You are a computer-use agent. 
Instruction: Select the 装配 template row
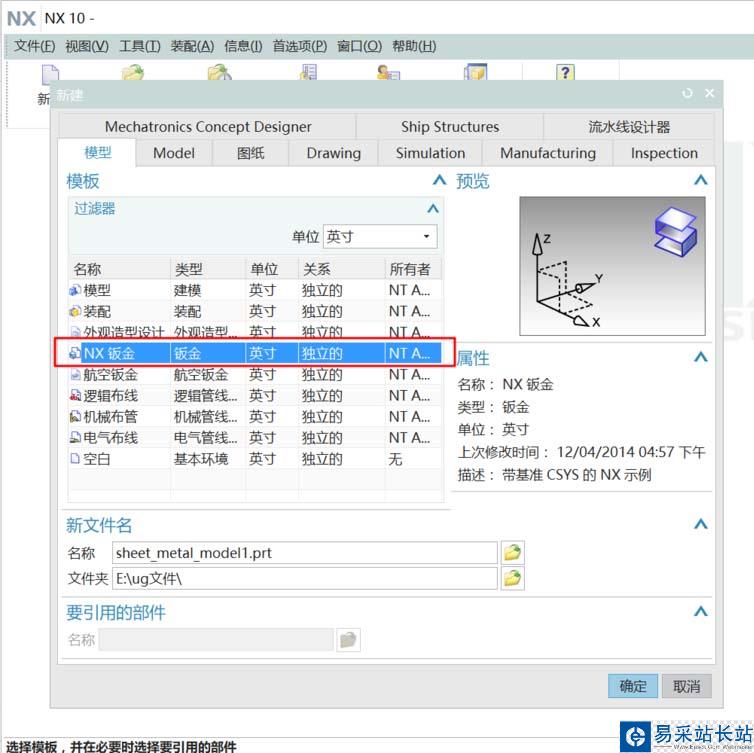255,311
